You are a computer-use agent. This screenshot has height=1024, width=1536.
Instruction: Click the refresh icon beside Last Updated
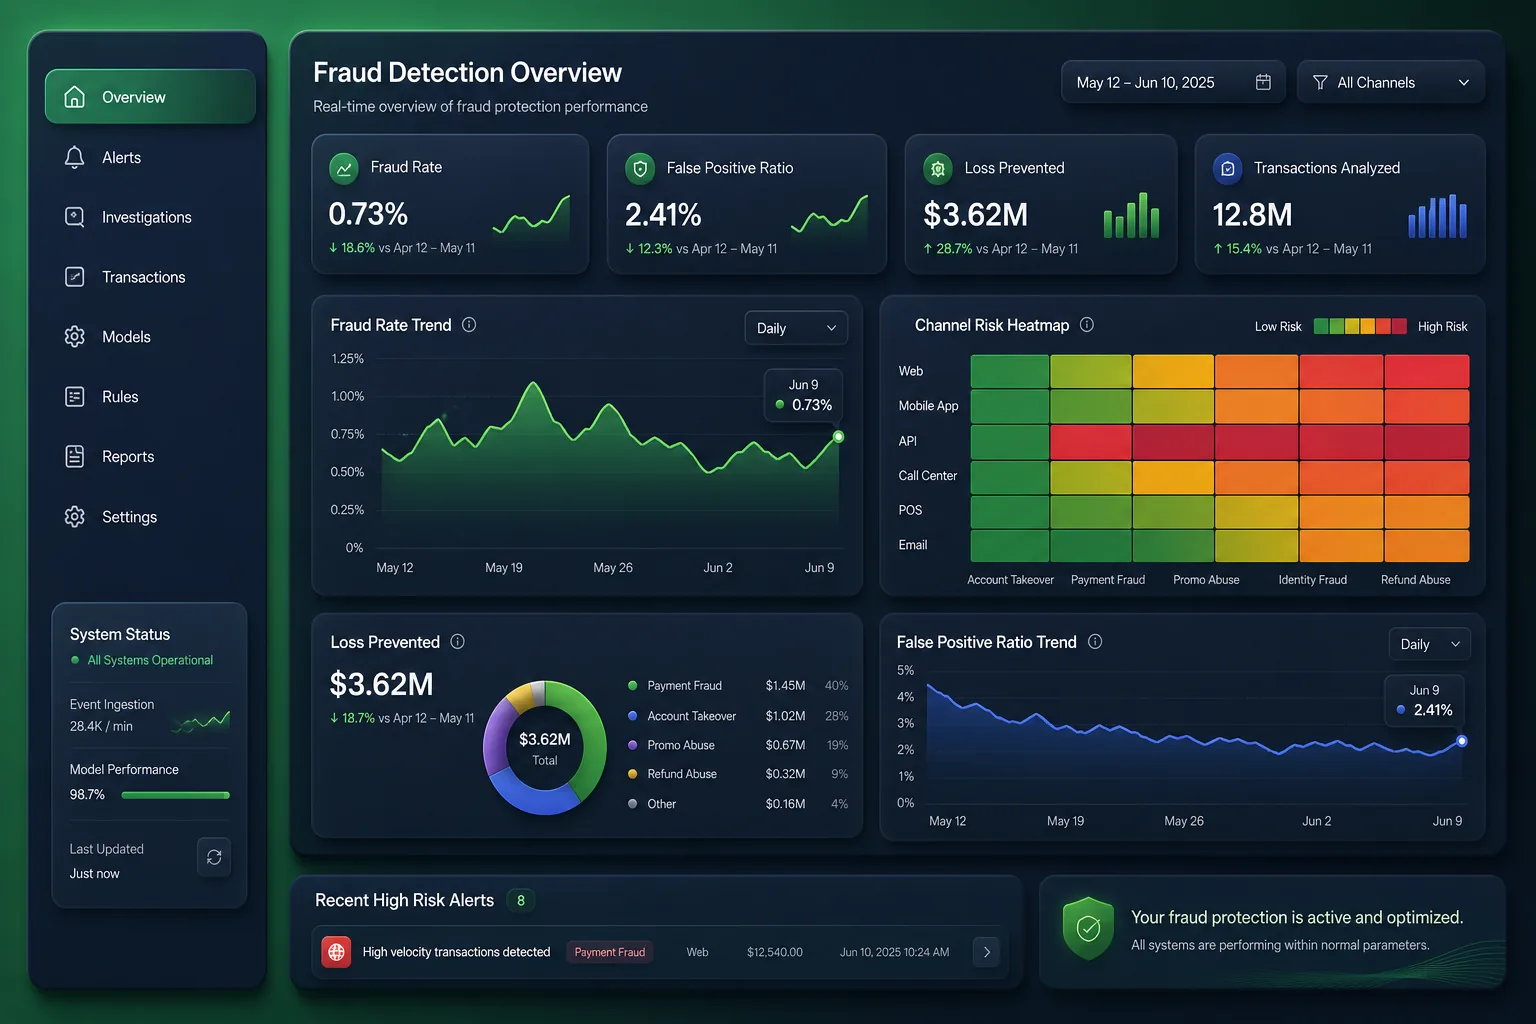coord(214,857)
